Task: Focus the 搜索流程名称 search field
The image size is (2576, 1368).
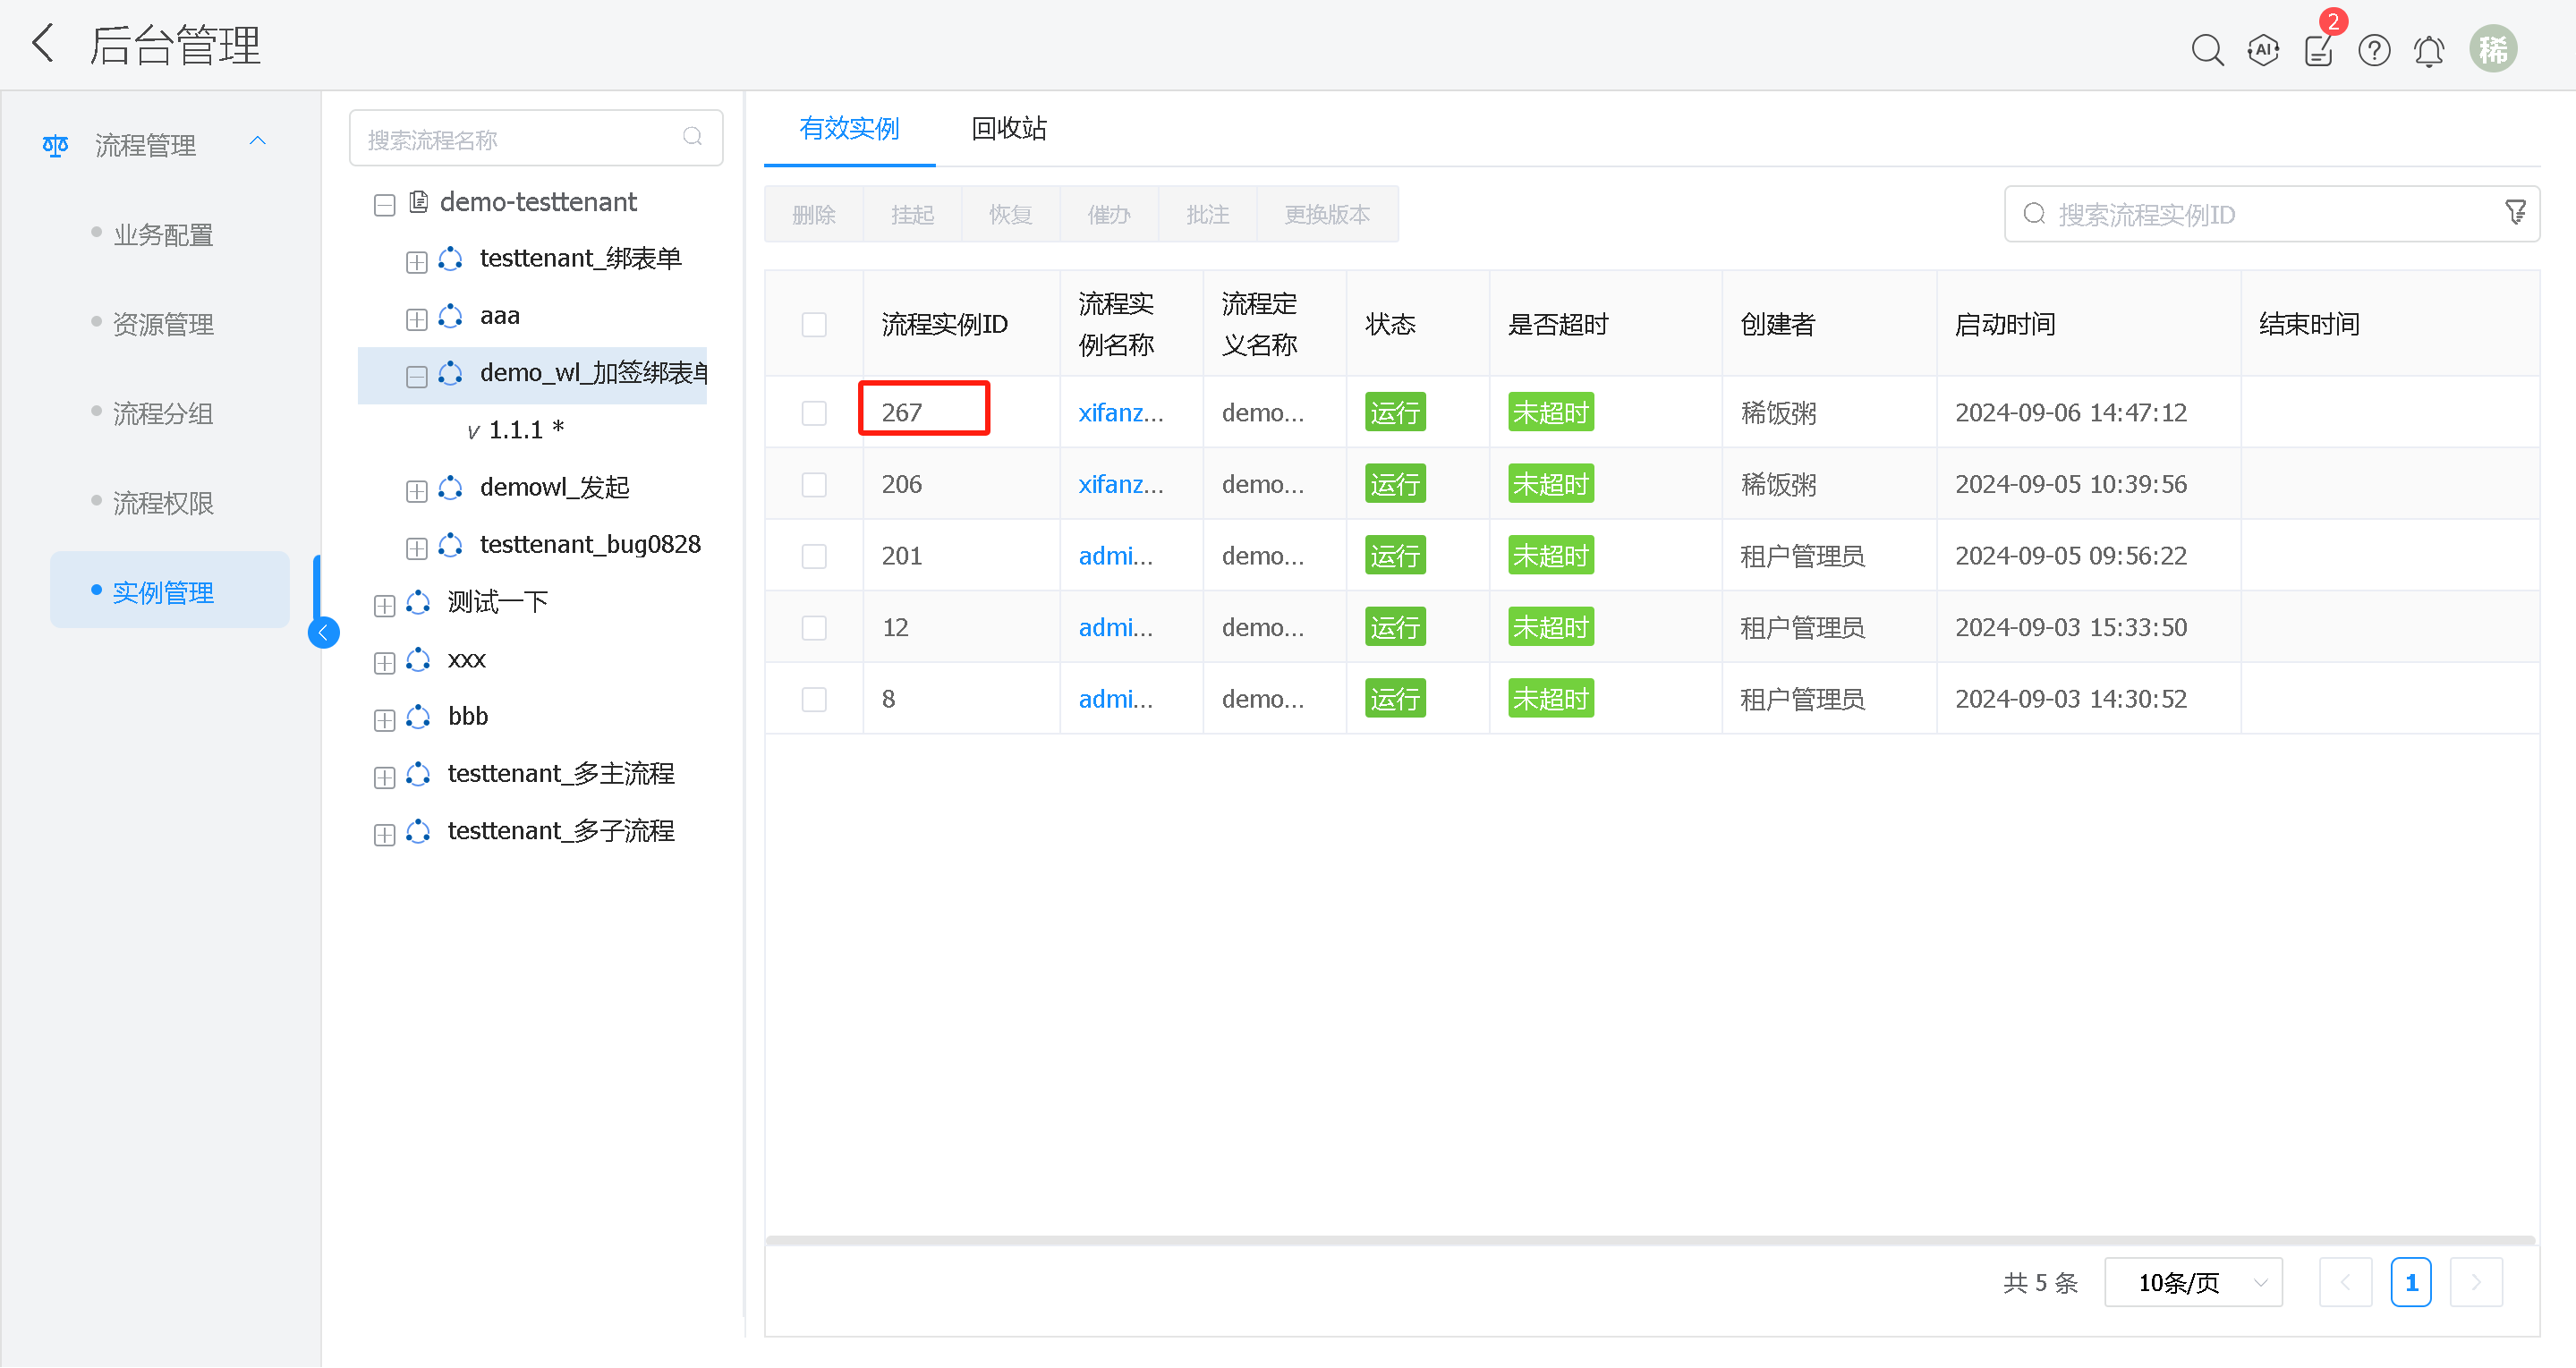Action: [x=520, y=139]
